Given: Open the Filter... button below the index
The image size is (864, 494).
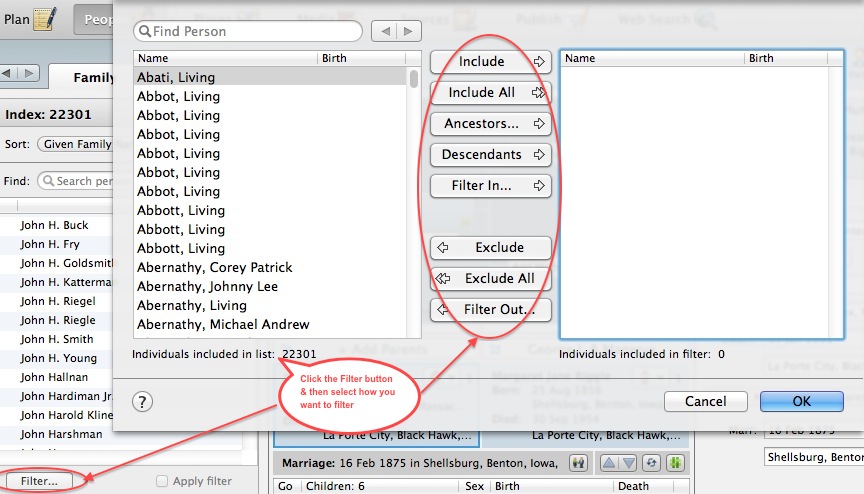Looking at the screenshot, I should coord(39,481).
